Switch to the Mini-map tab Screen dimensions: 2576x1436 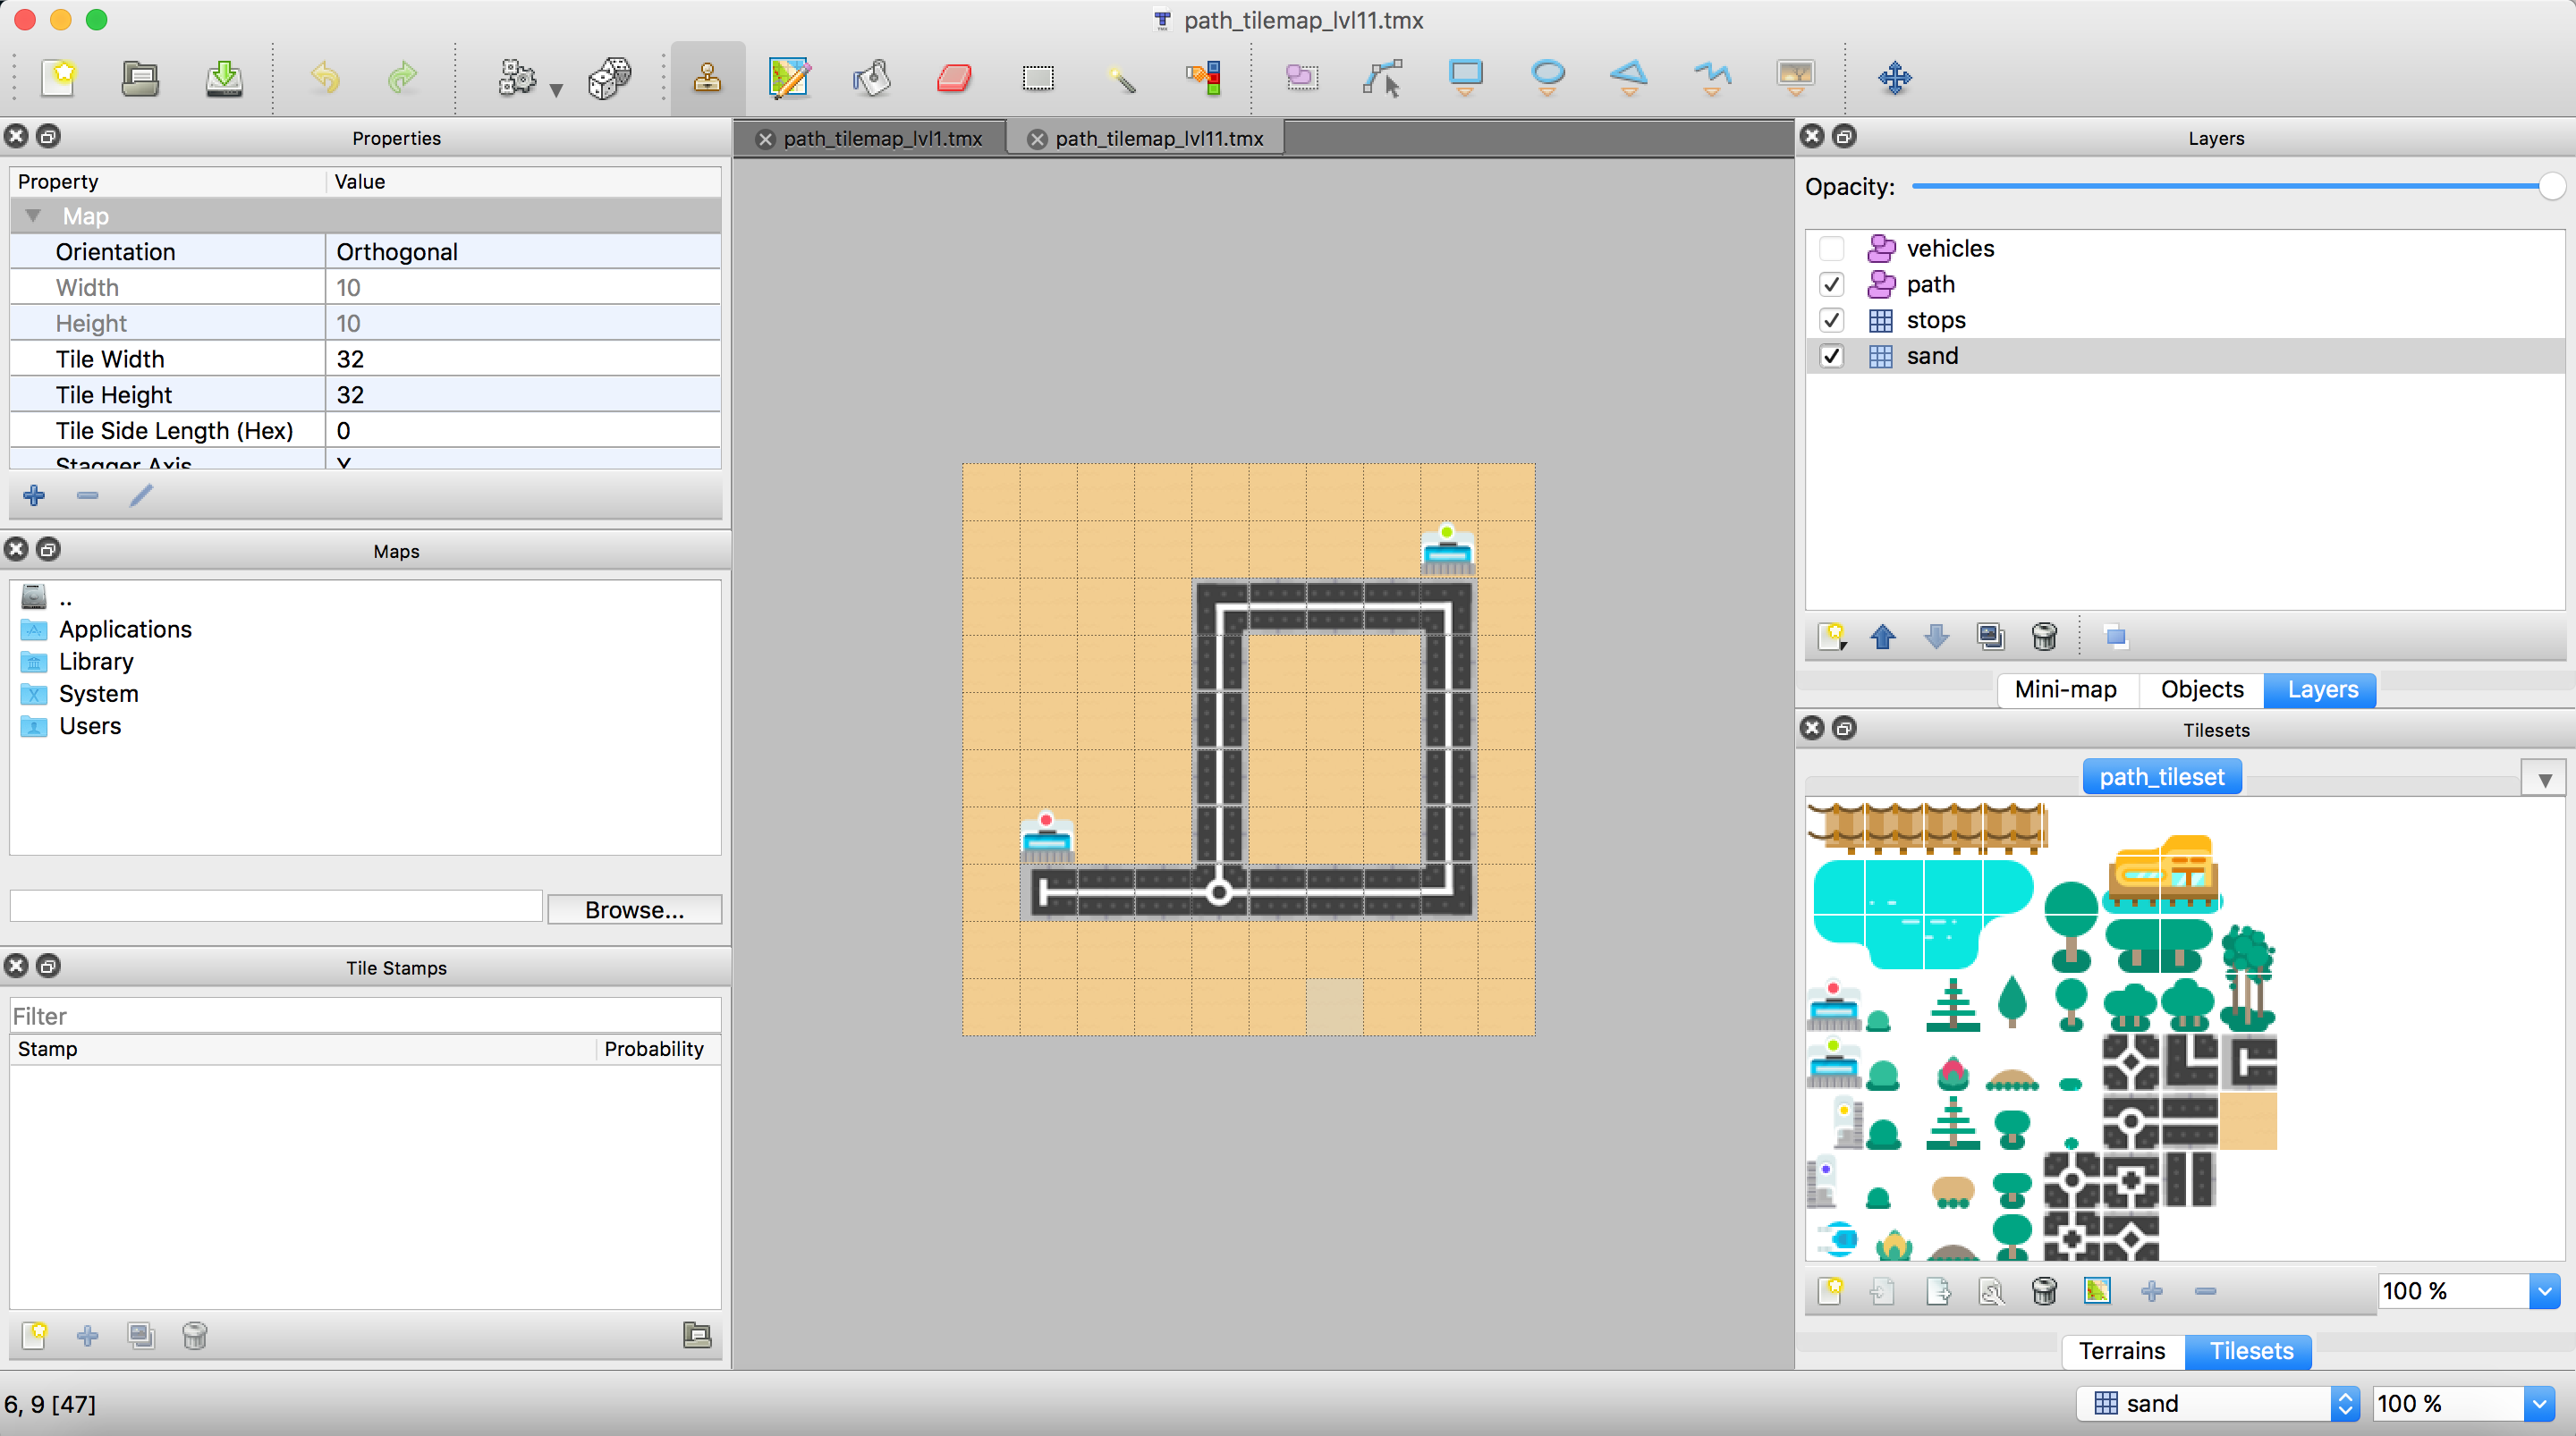pyautogui.click(x=2065, y=689)
